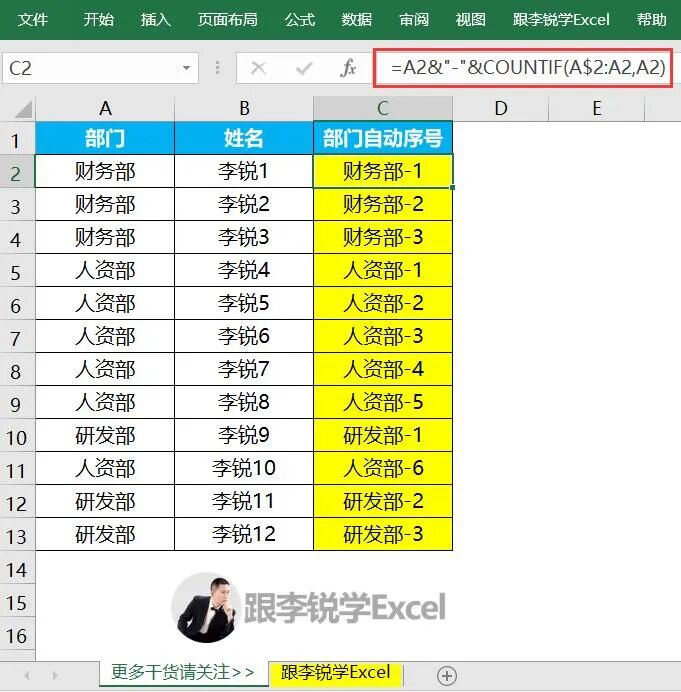Viewport: 681px width, 692px height.
Task: Select cell containing 李锐6
Action: point(244,336)
